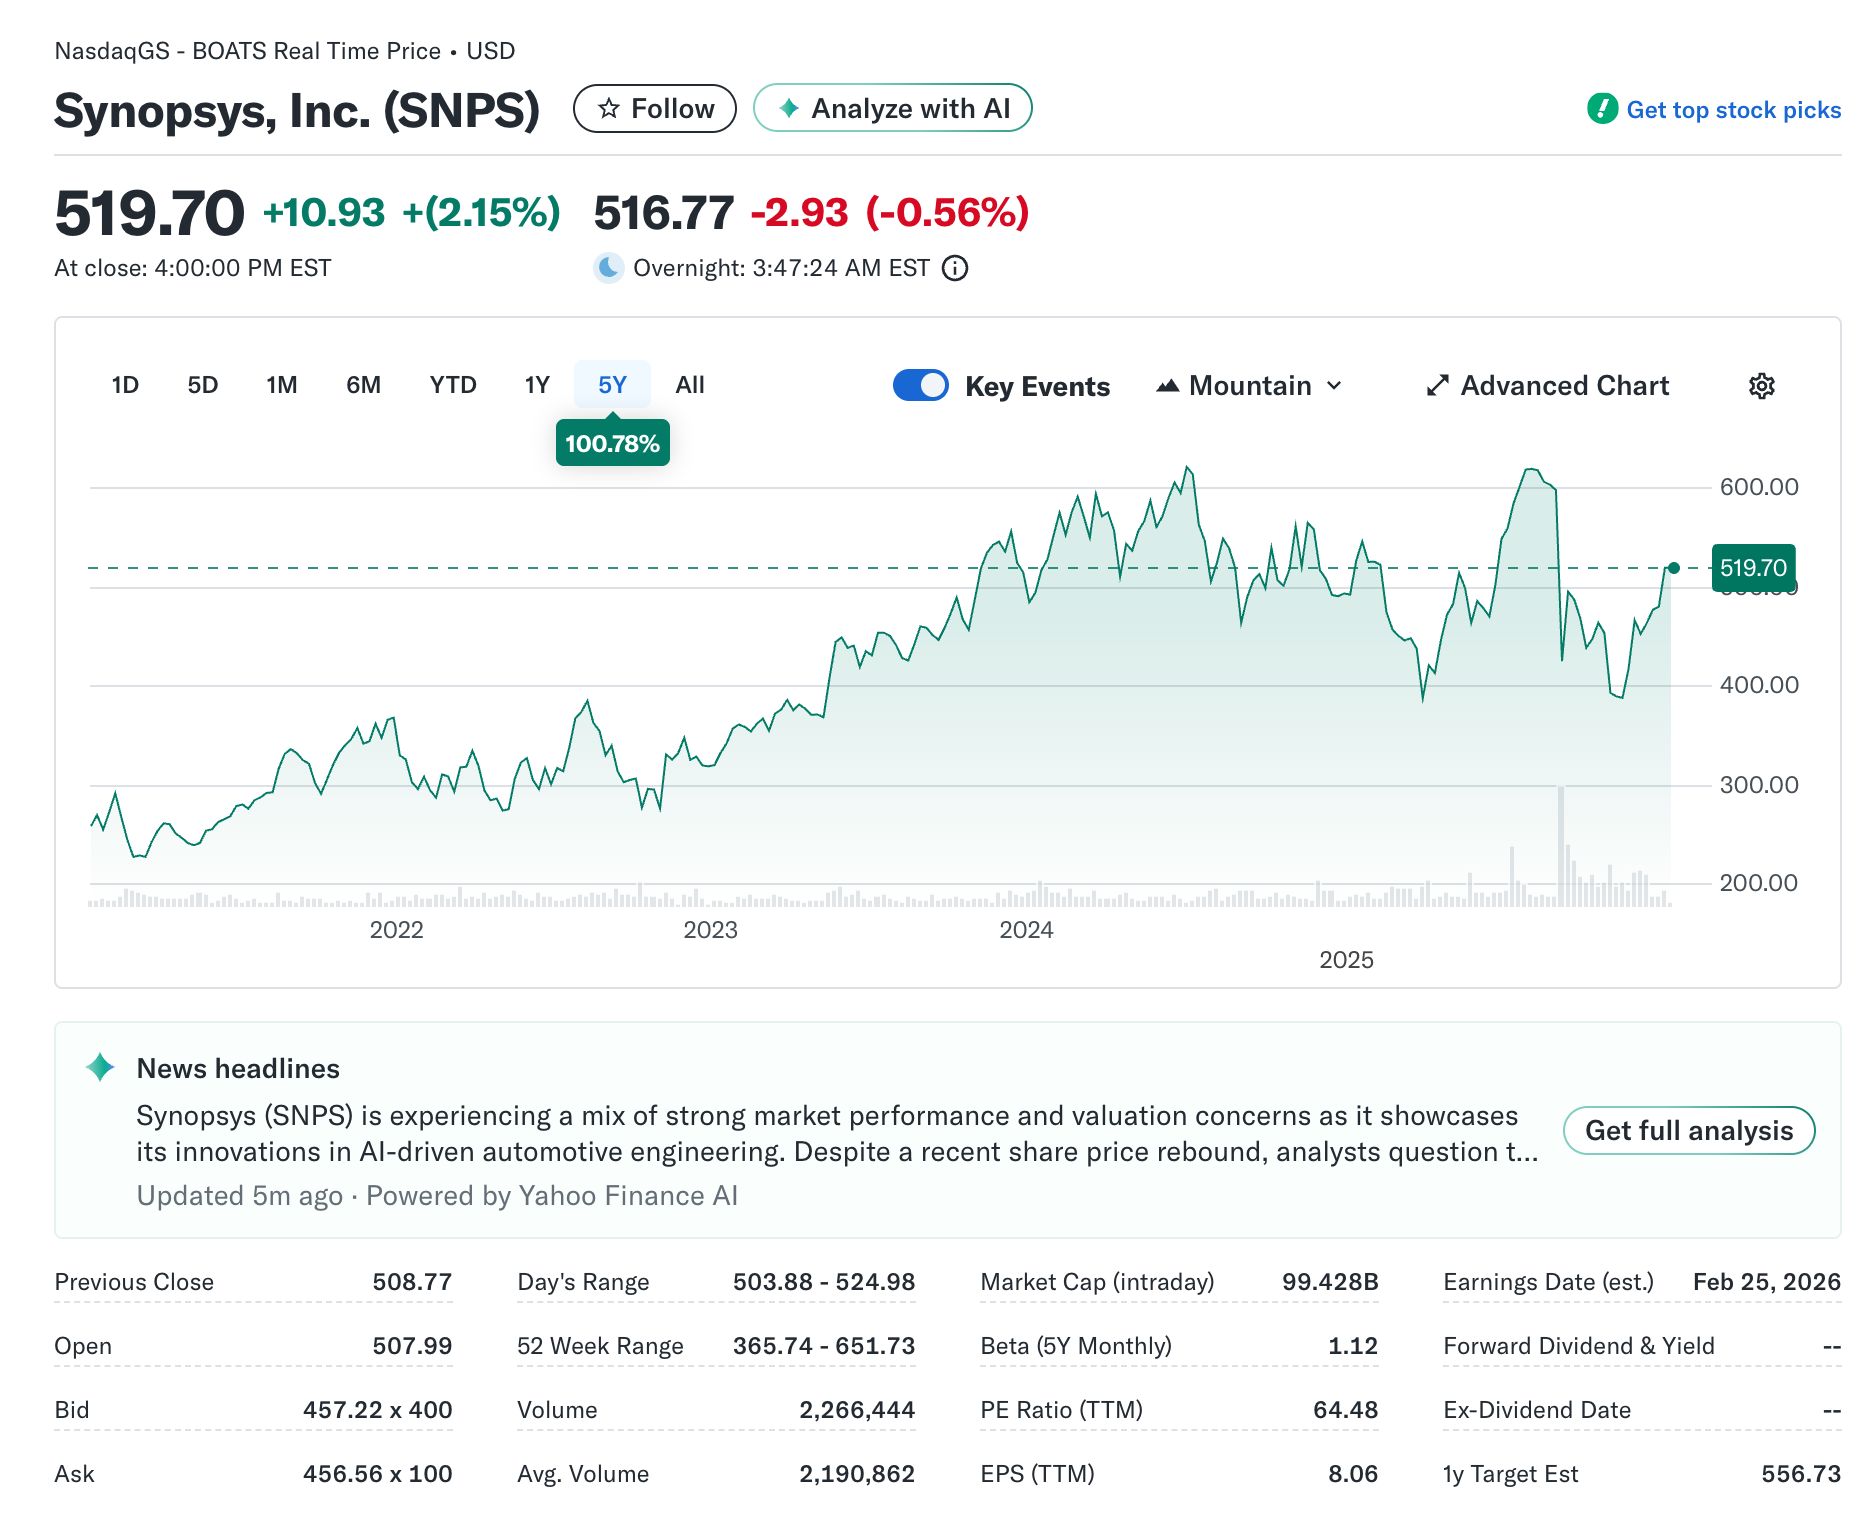Click the chart endpoint price marker dot

coord(1673,568)
